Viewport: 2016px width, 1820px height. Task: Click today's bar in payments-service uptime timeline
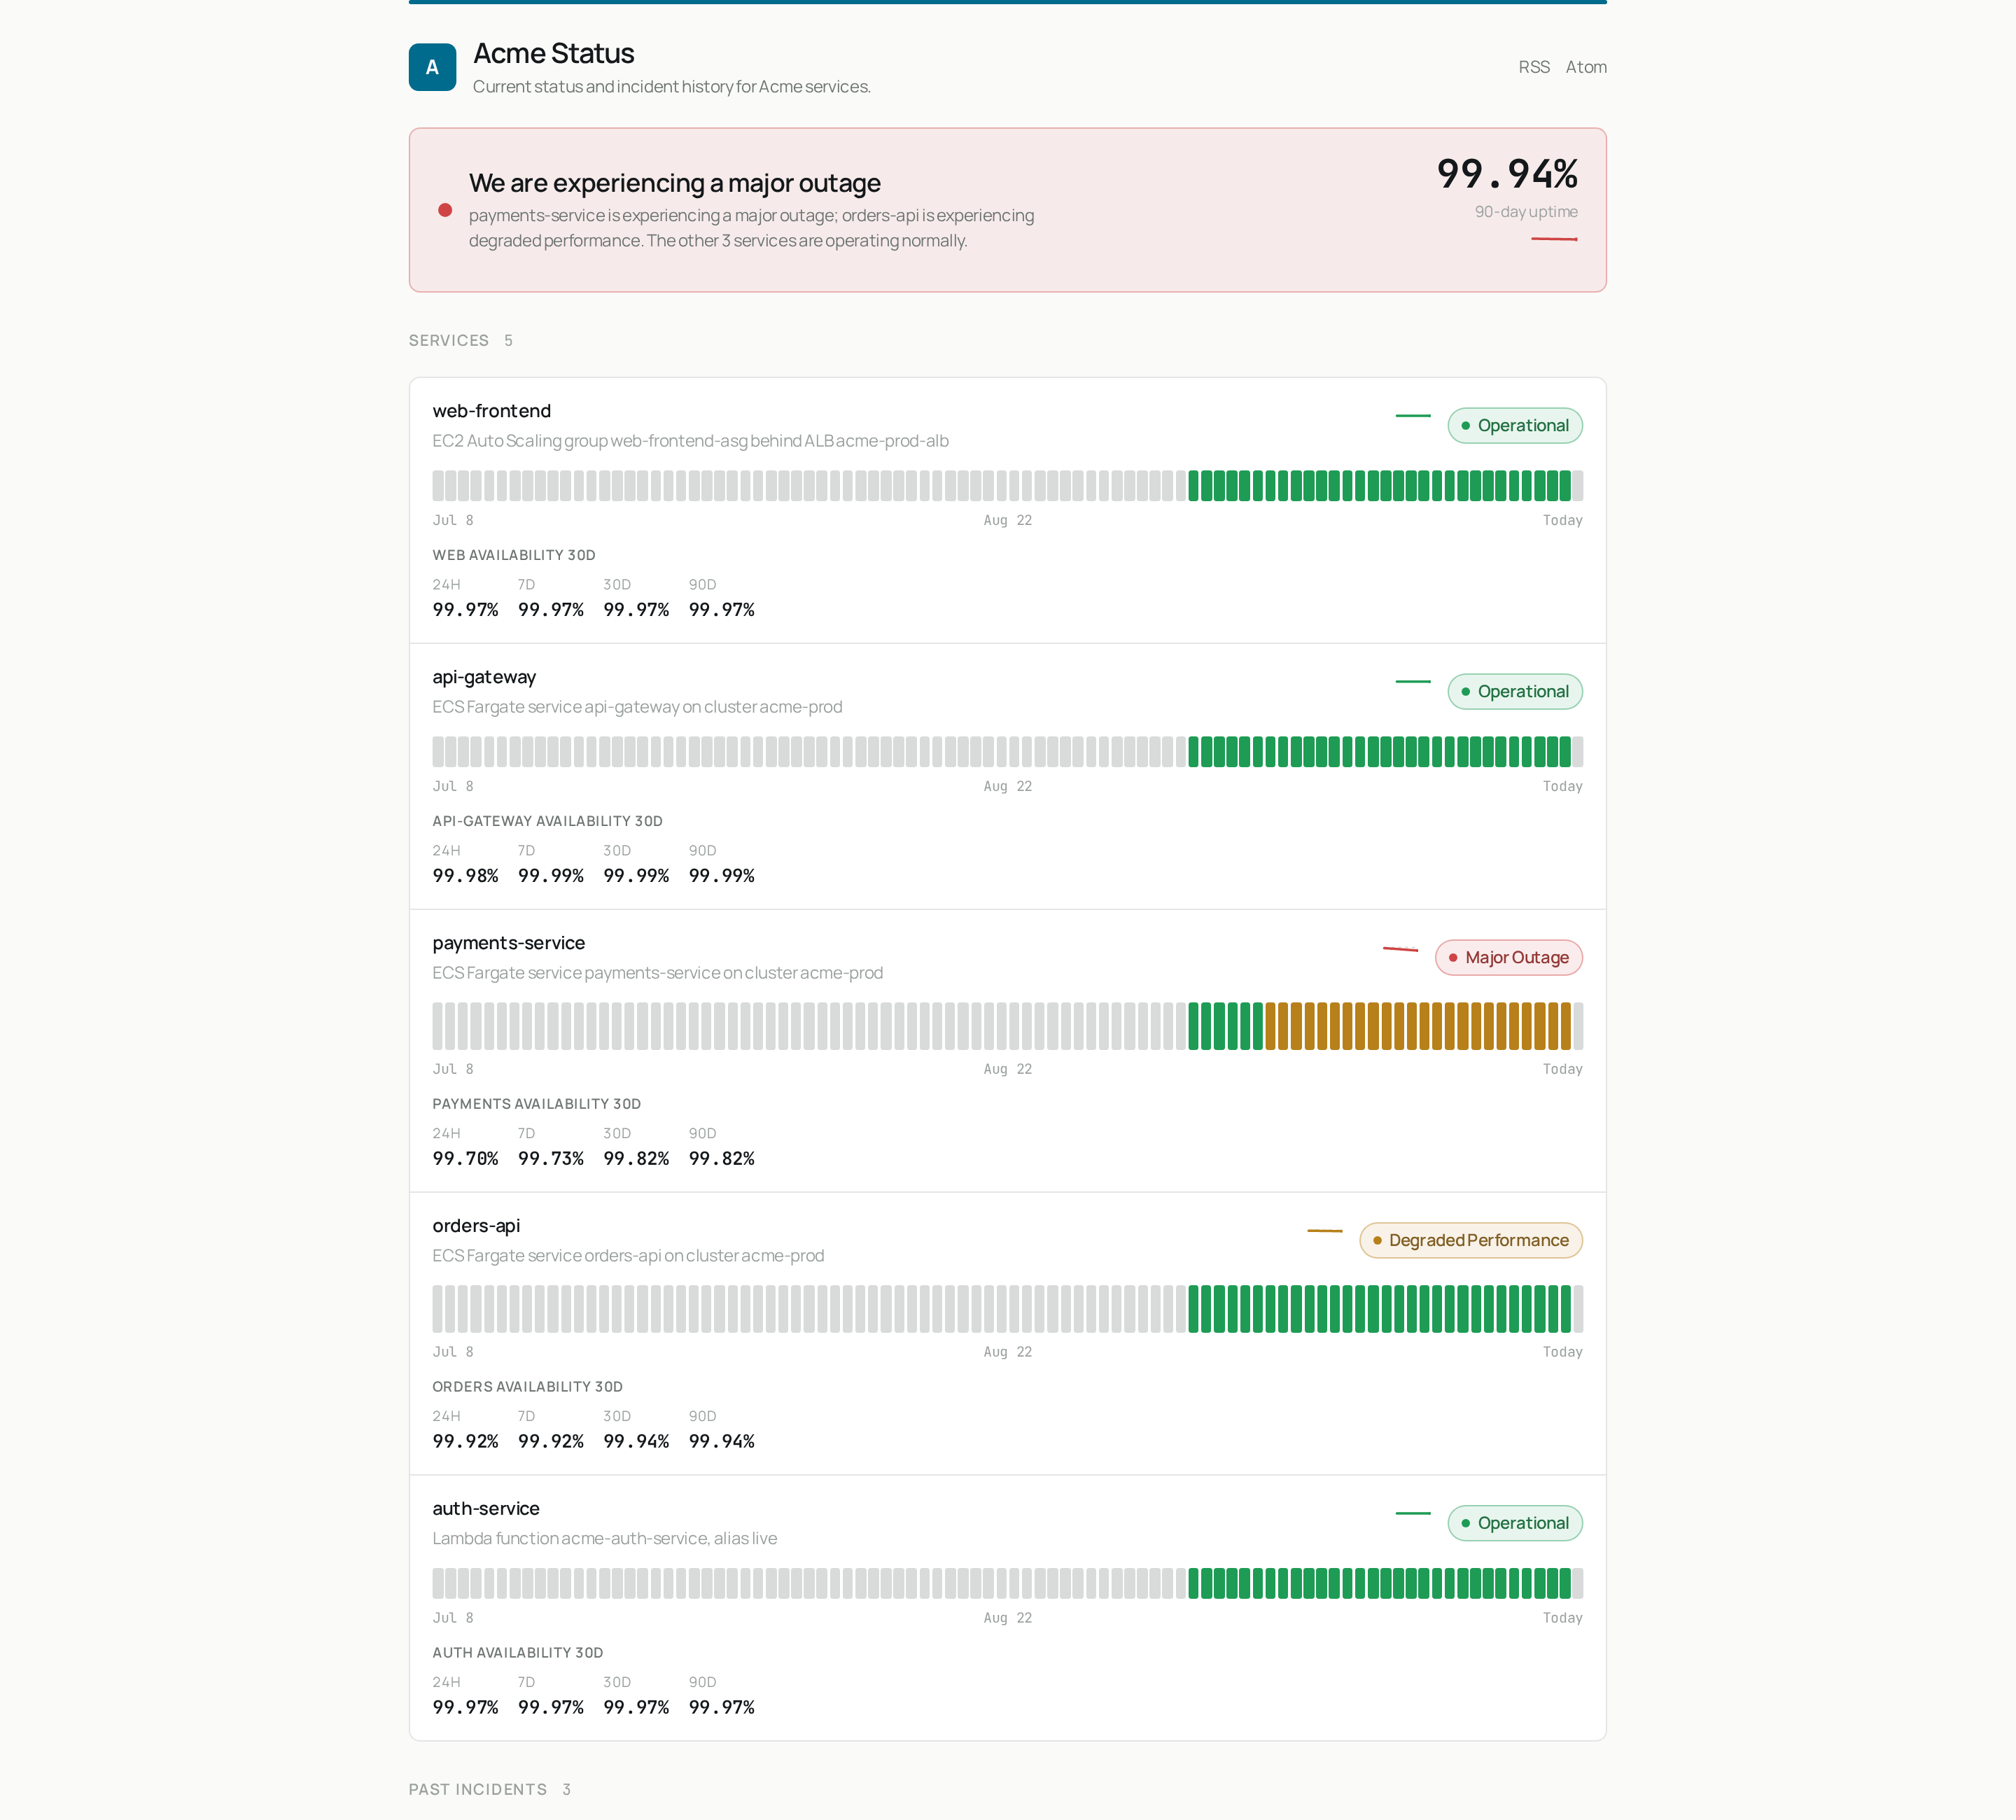(x=1577, y=1026)
